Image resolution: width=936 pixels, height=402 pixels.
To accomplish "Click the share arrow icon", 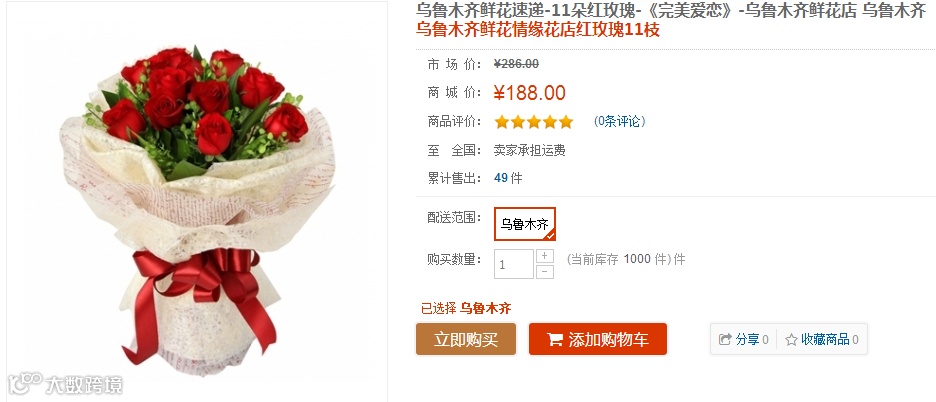I will click(x=725, y=339).
